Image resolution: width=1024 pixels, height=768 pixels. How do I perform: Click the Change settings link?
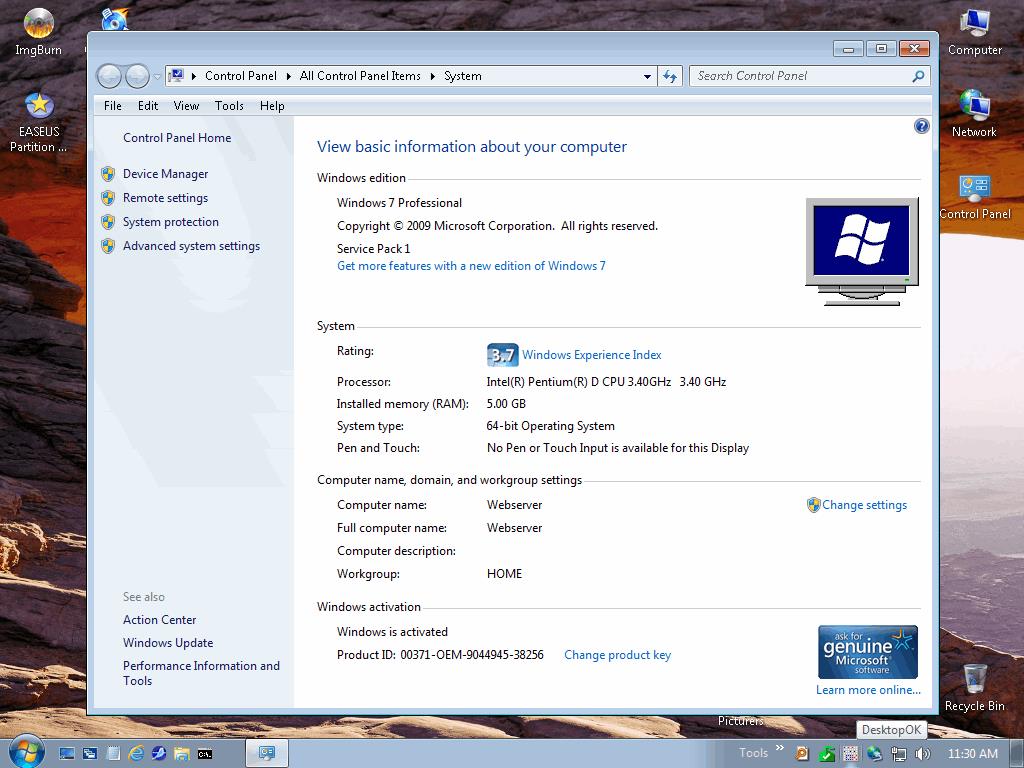coord(864,505)
